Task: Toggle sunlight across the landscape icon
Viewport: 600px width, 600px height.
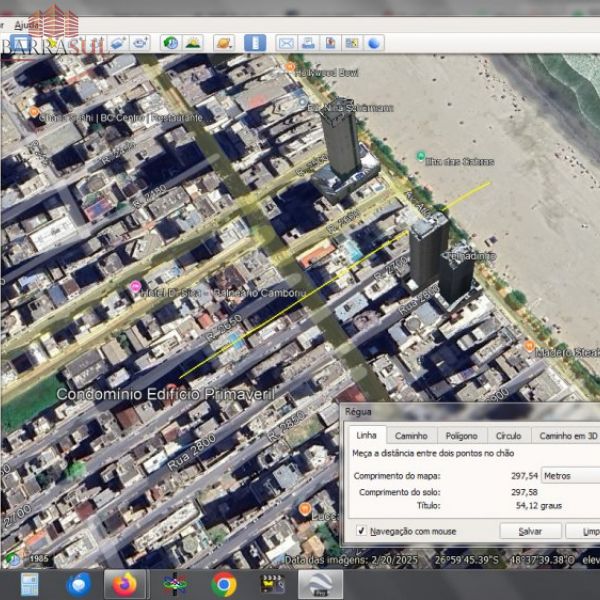Action: point(192,43)
